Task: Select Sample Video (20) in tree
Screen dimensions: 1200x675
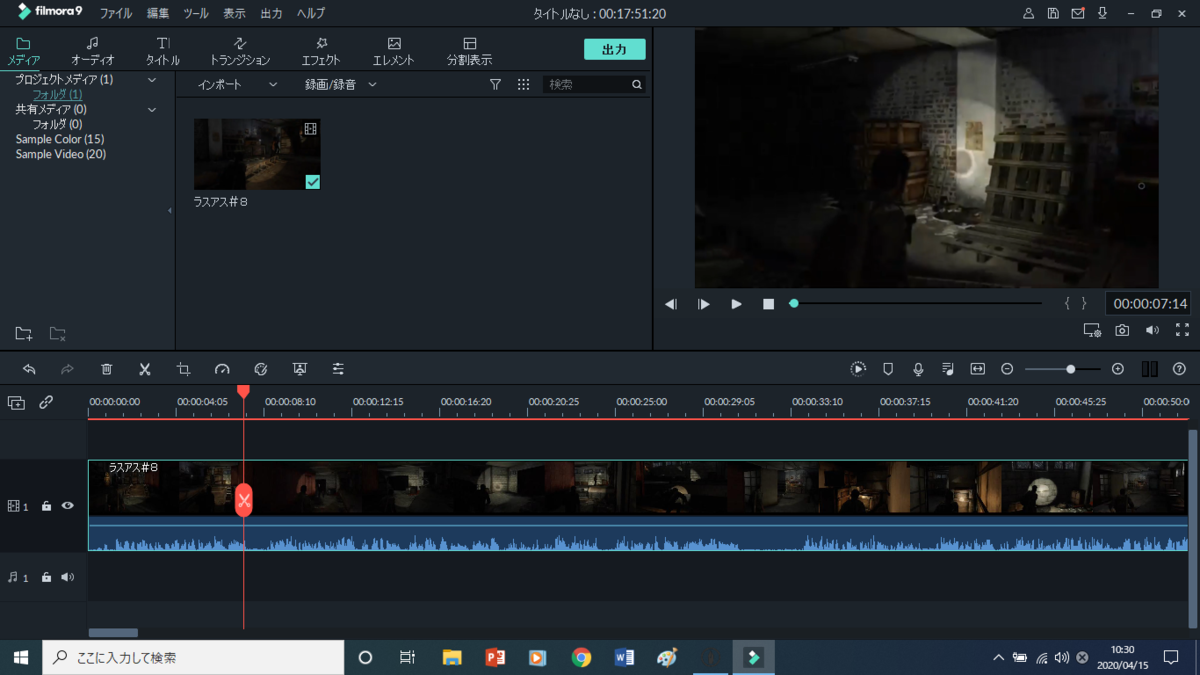Action: (x=61, y=154)
